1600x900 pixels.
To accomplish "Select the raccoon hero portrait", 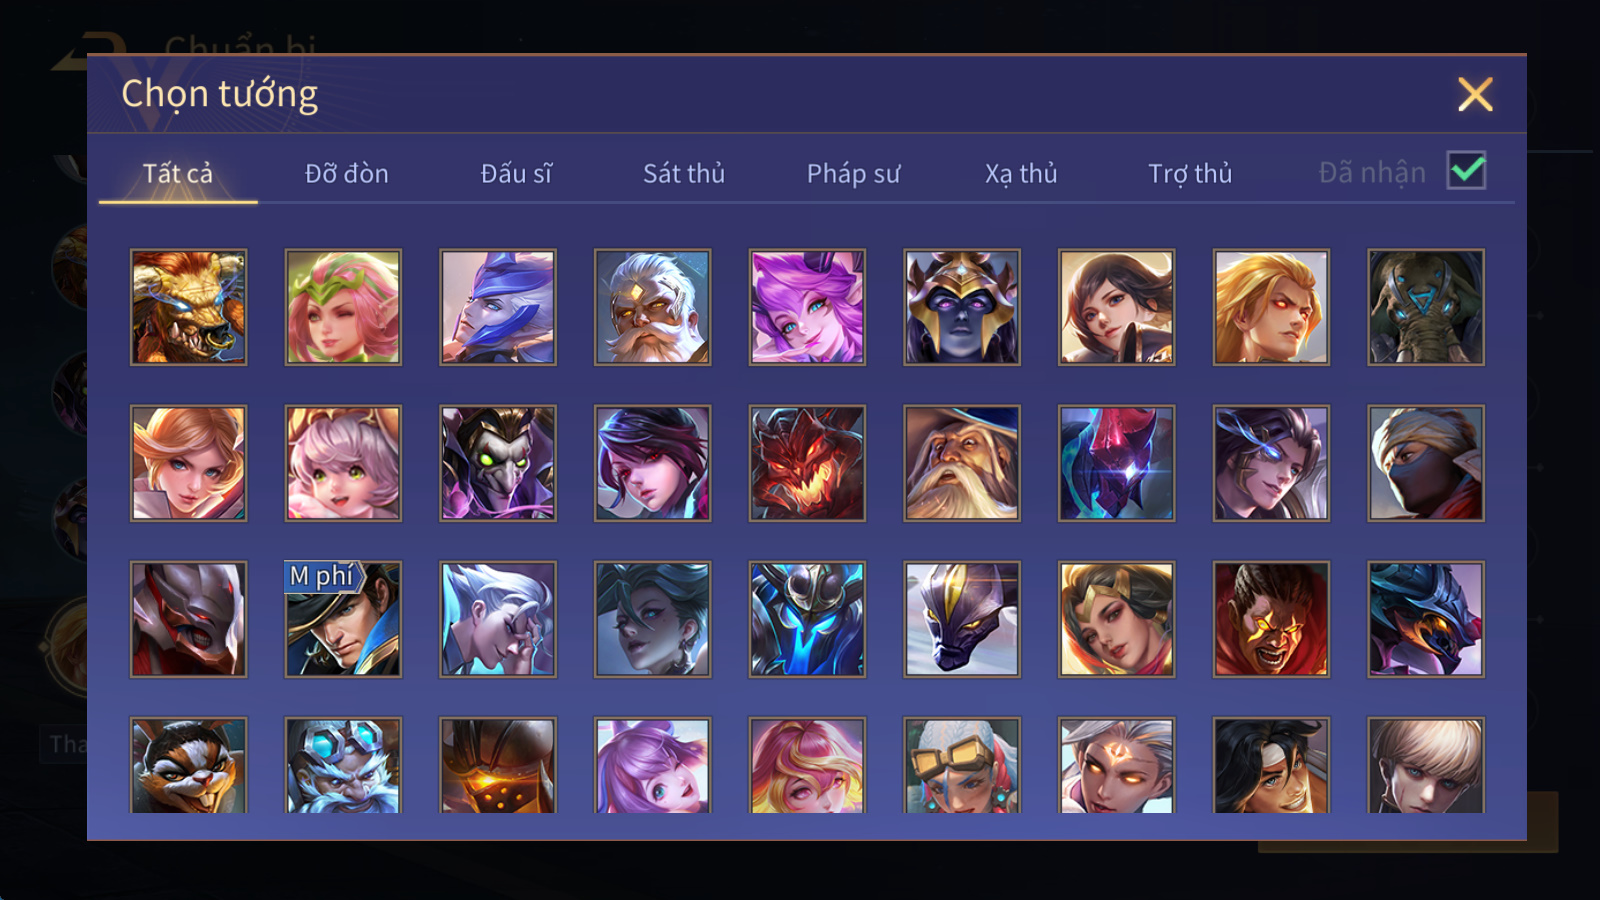I will coord(188,765).
